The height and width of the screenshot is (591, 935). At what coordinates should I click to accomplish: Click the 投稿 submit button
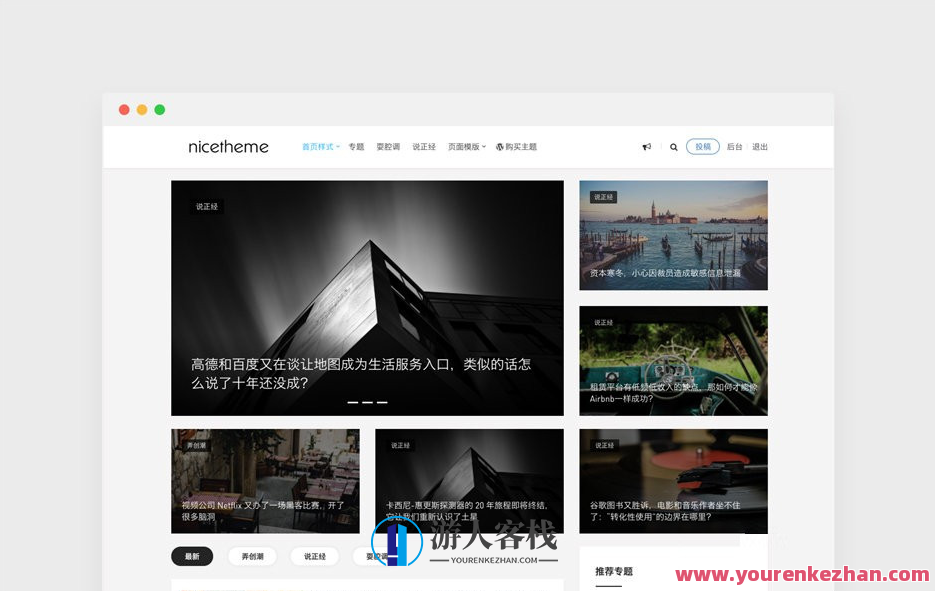coord(702,146)
